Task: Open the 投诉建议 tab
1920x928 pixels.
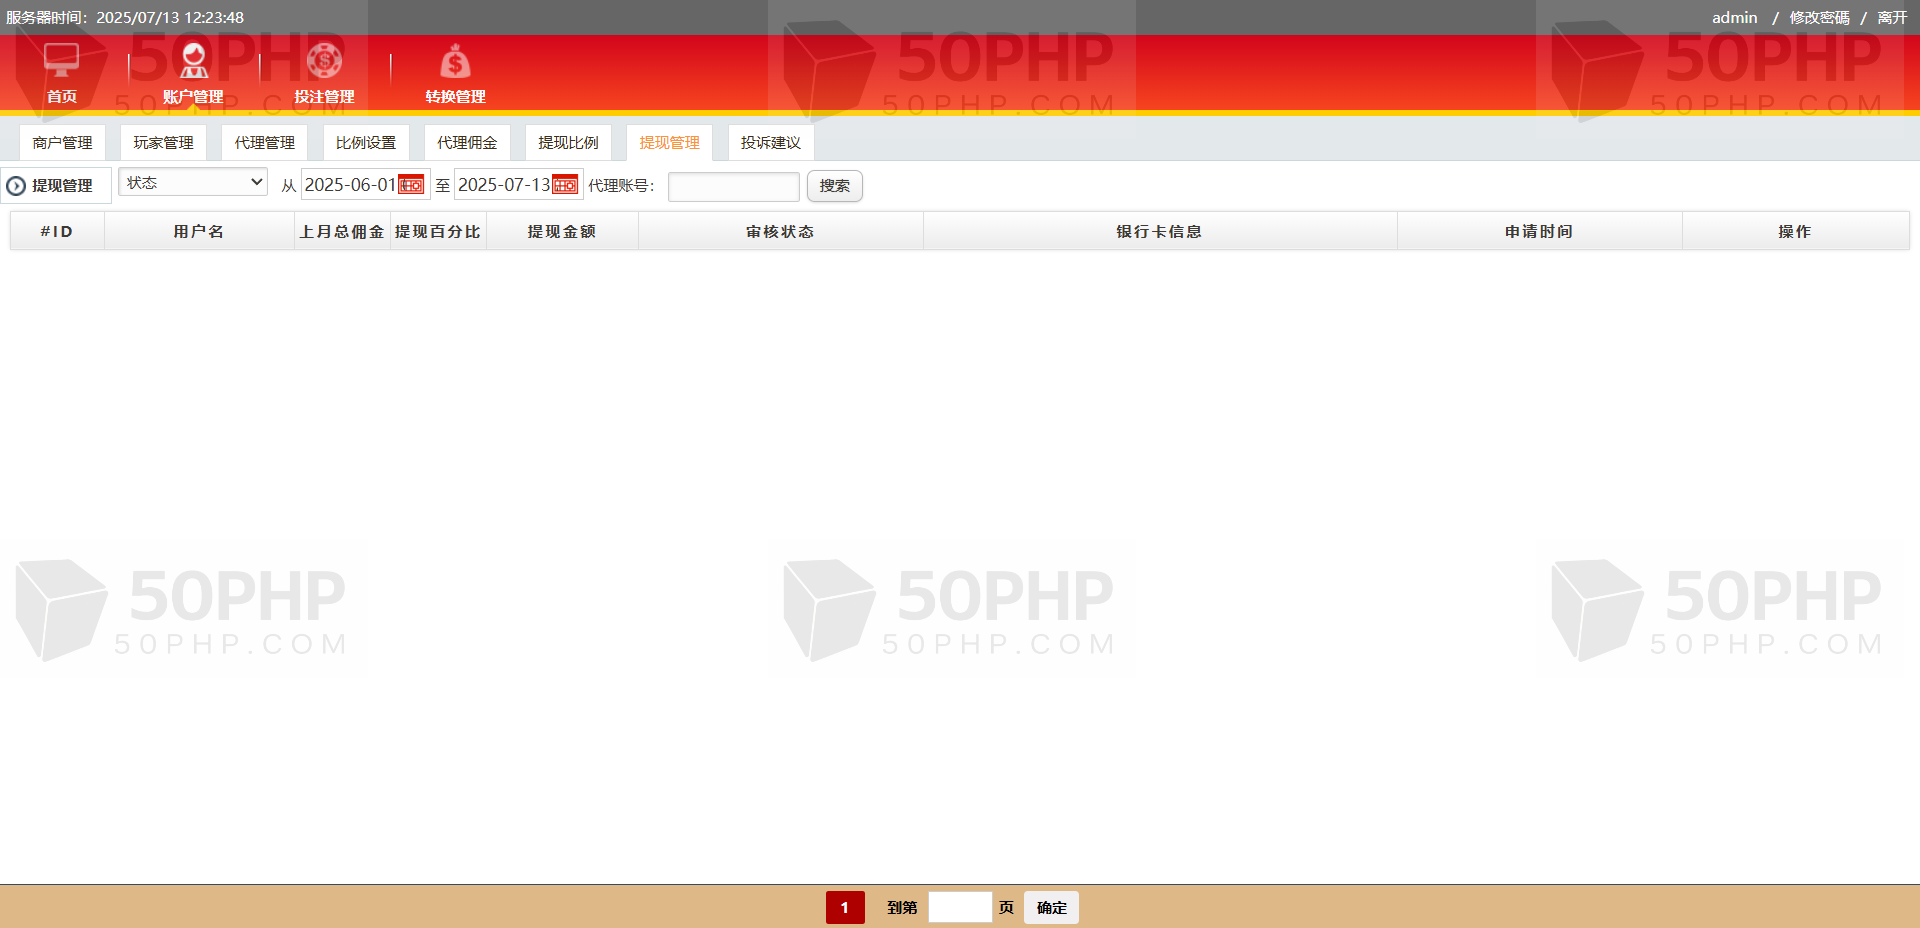Action: tap(770, 143)
